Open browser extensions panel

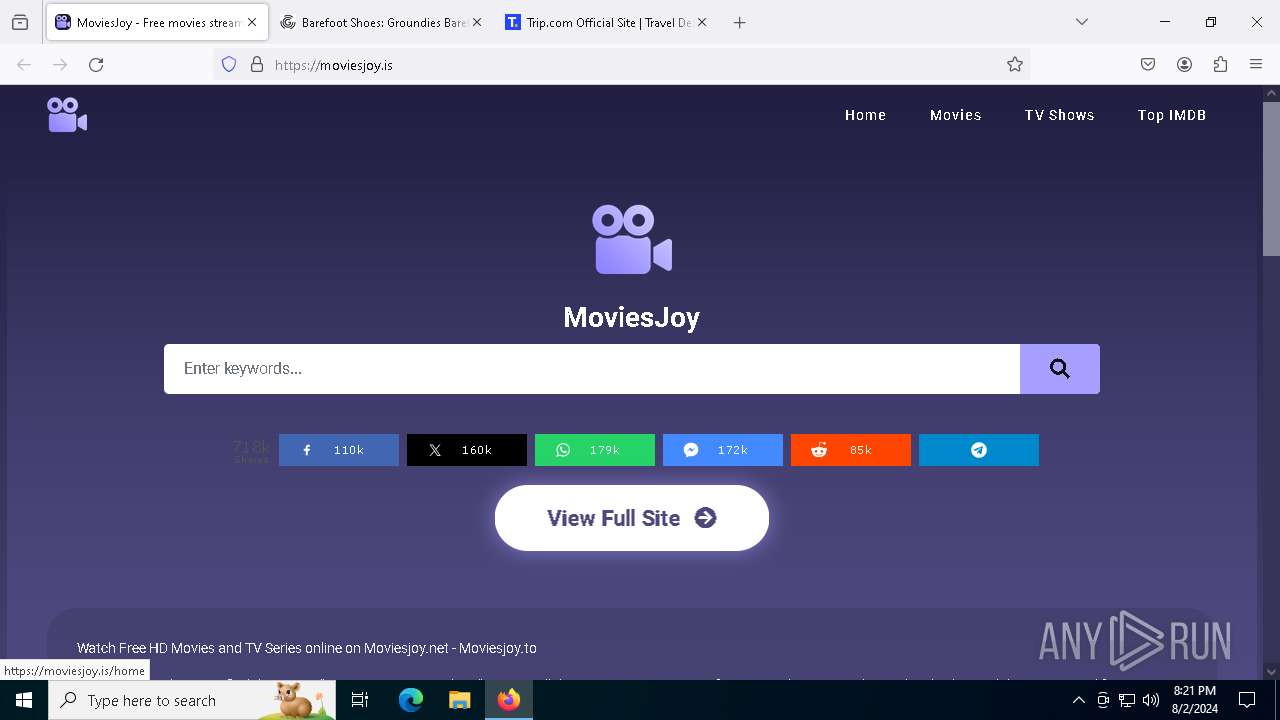pyautogui.click(x=1220, y=65)
